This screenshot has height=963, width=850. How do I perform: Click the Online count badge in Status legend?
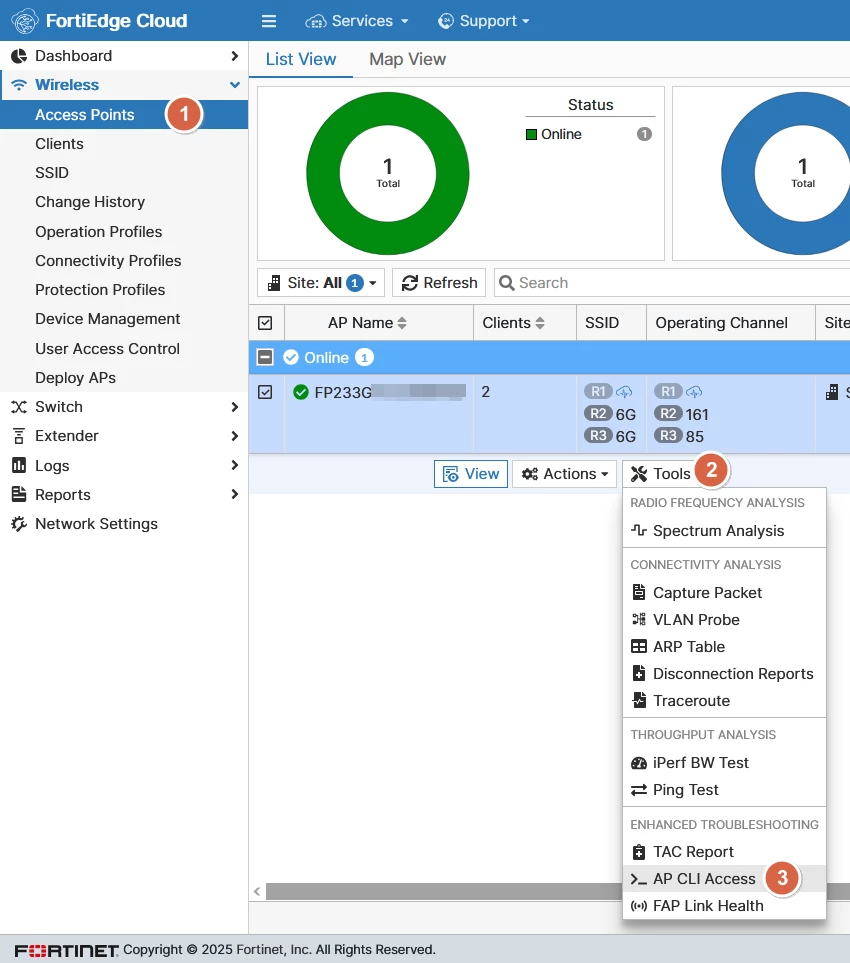tap(644, 134)
